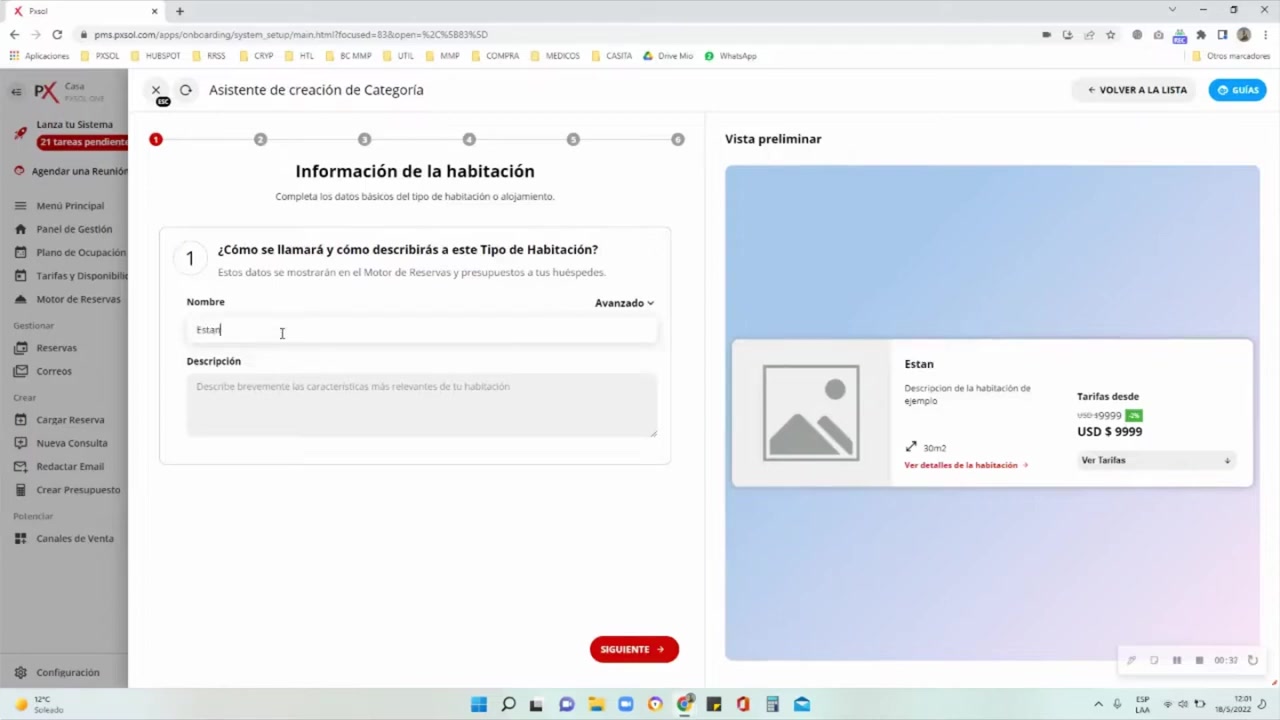Open Ver detalles de la habitación link
The width and height of the screenshot is (1280, 720).
[x=960, y=464]
